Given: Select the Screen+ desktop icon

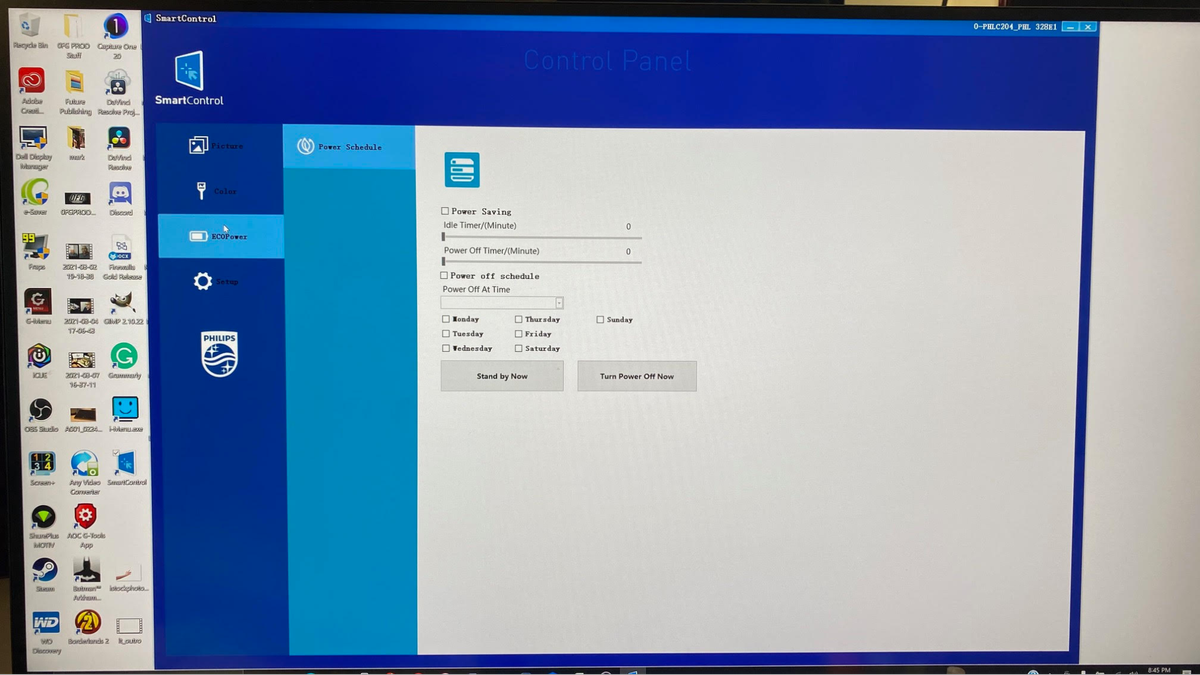Looking at the screenshot, I should 42,469.
